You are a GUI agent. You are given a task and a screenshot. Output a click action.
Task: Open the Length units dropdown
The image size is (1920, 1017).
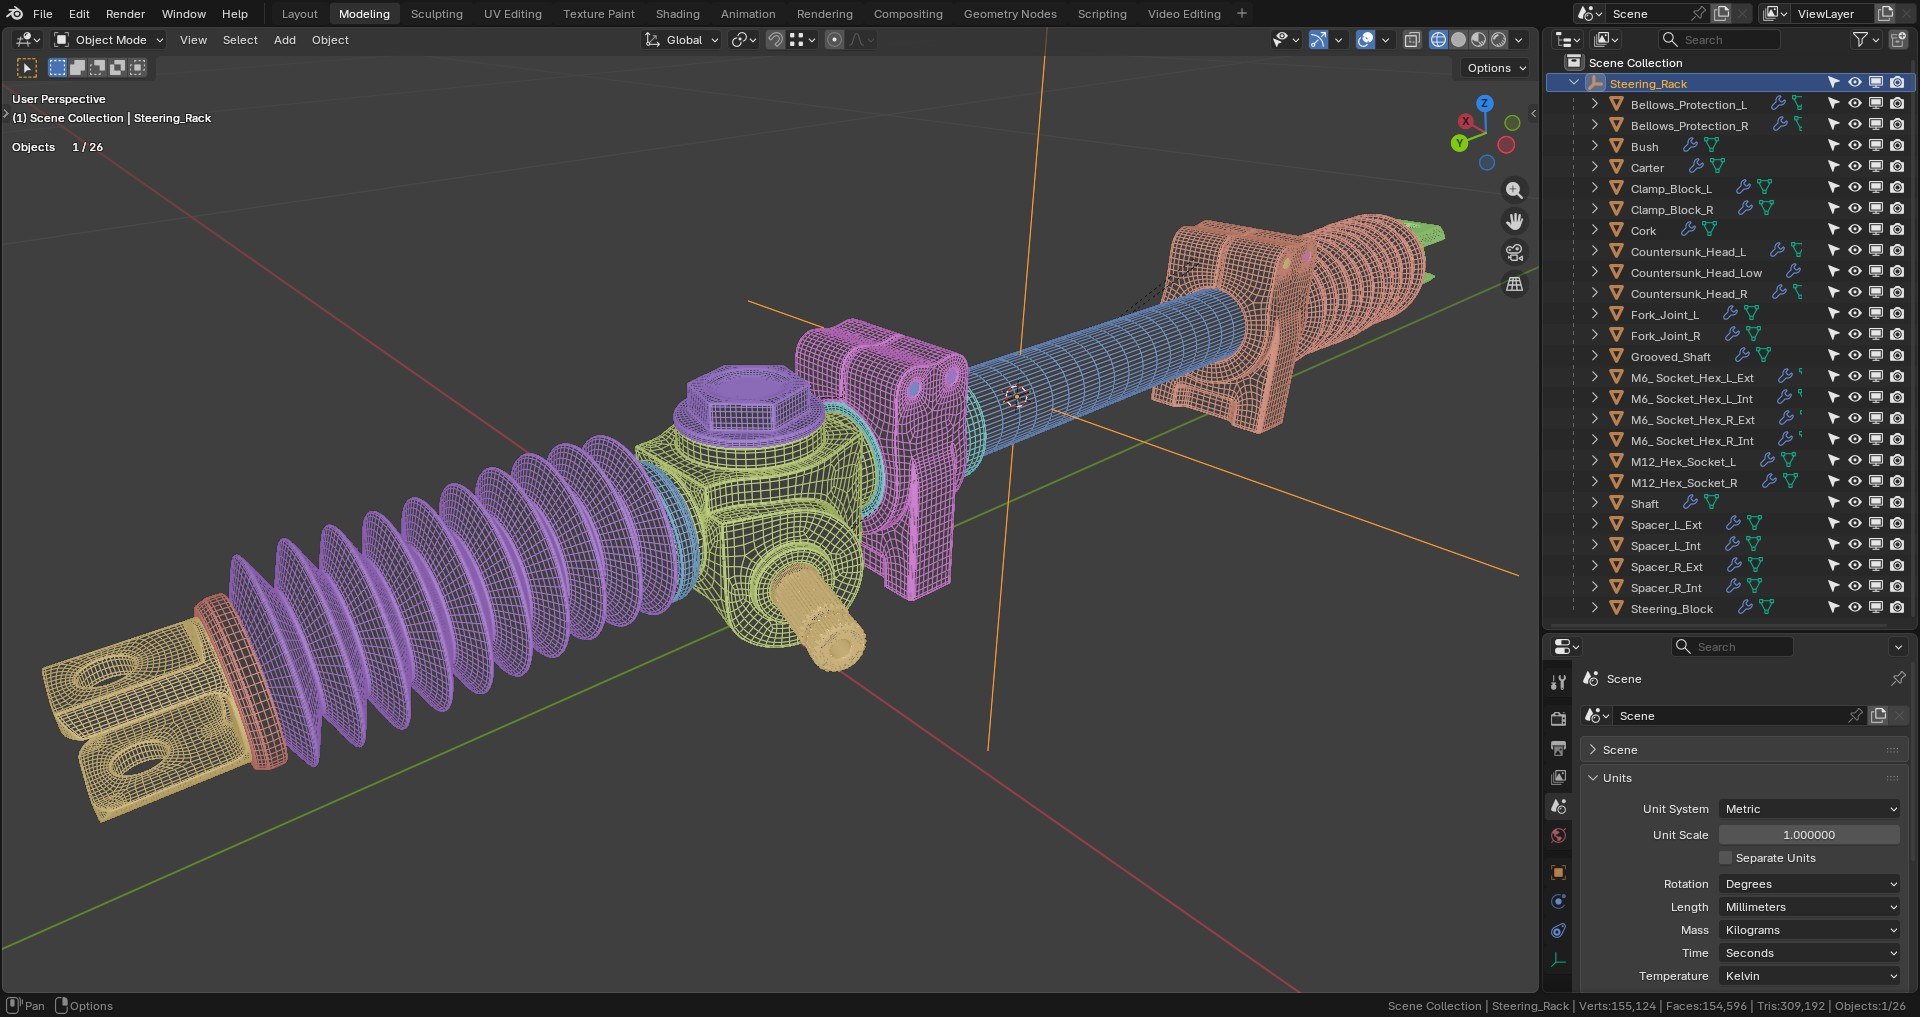pyautogui.click(x=1809, y=907)
